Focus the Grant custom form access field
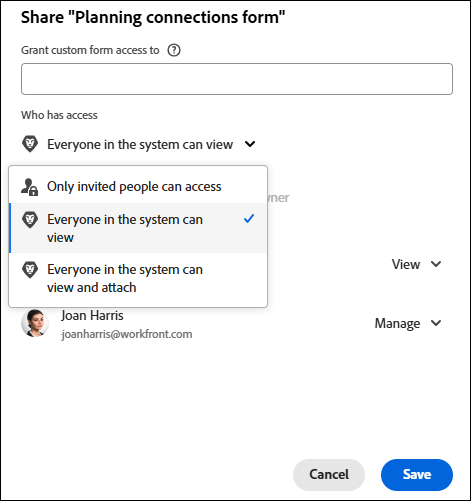This screenshot has height=501, width=471. pyautogui.click(x=237, y=79)
